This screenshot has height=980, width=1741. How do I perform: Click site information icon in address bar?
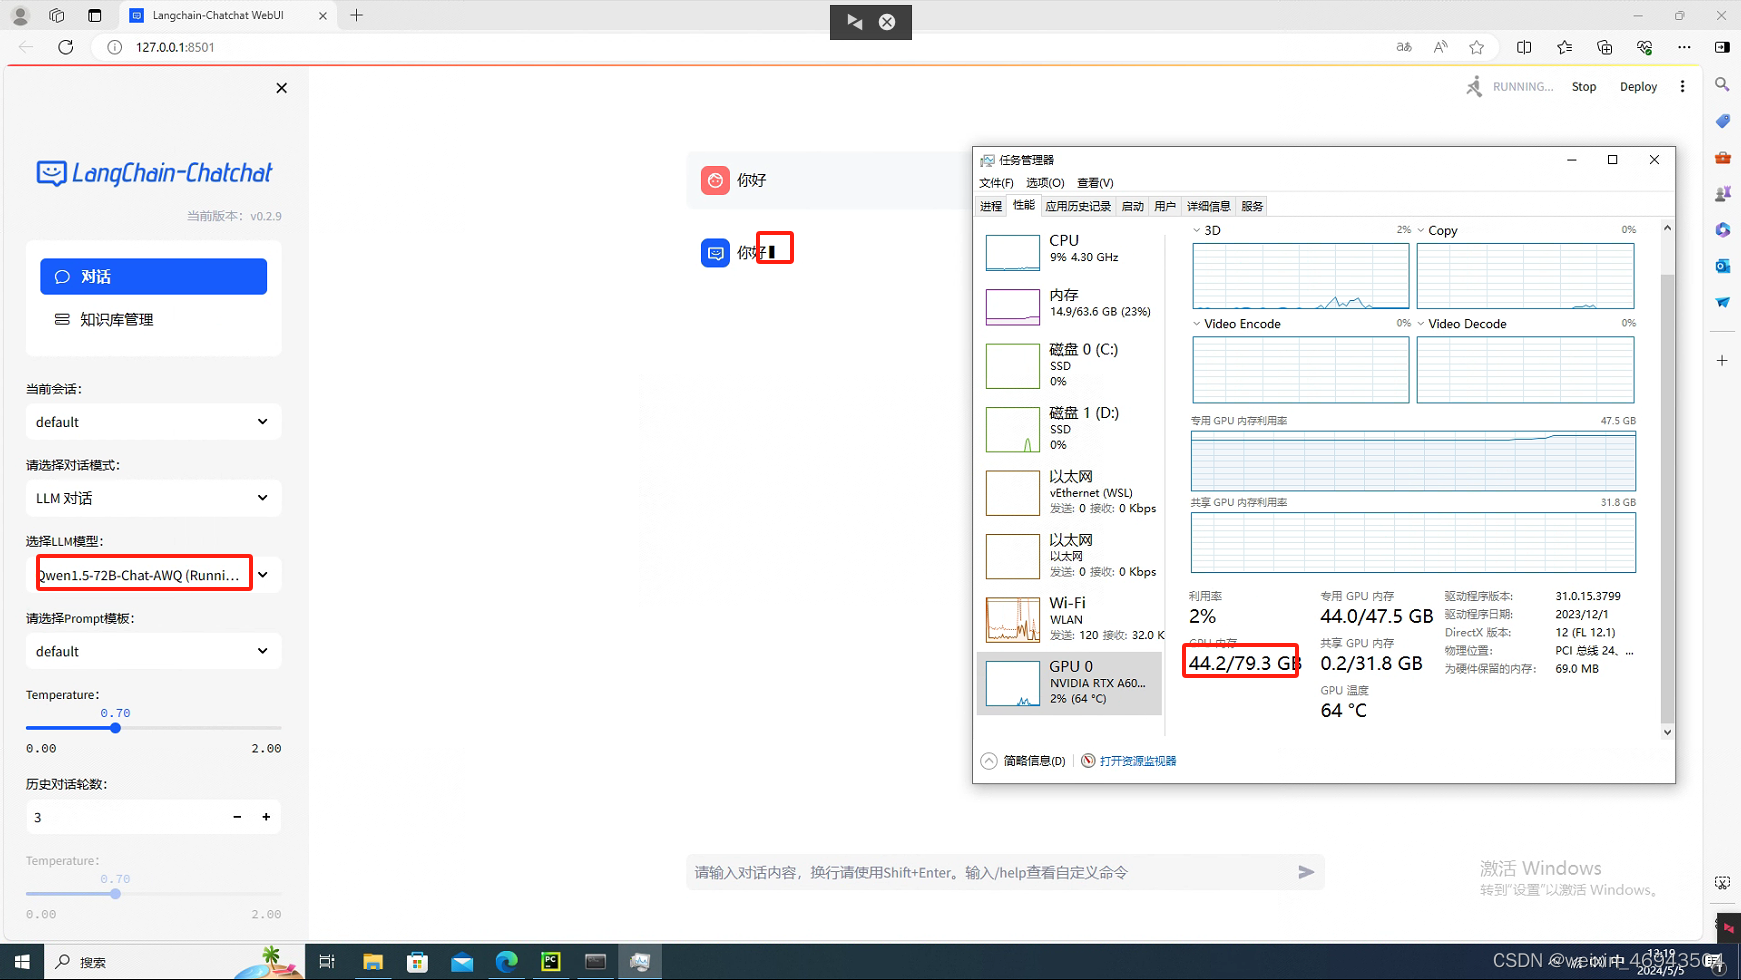(115, 47)
